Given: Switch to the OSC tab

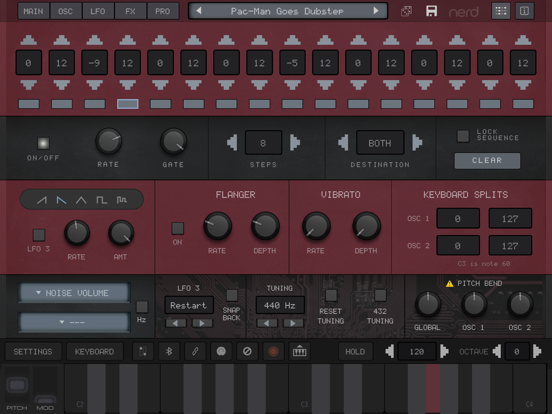Looking at the screenshot, I should coord(65,11).
